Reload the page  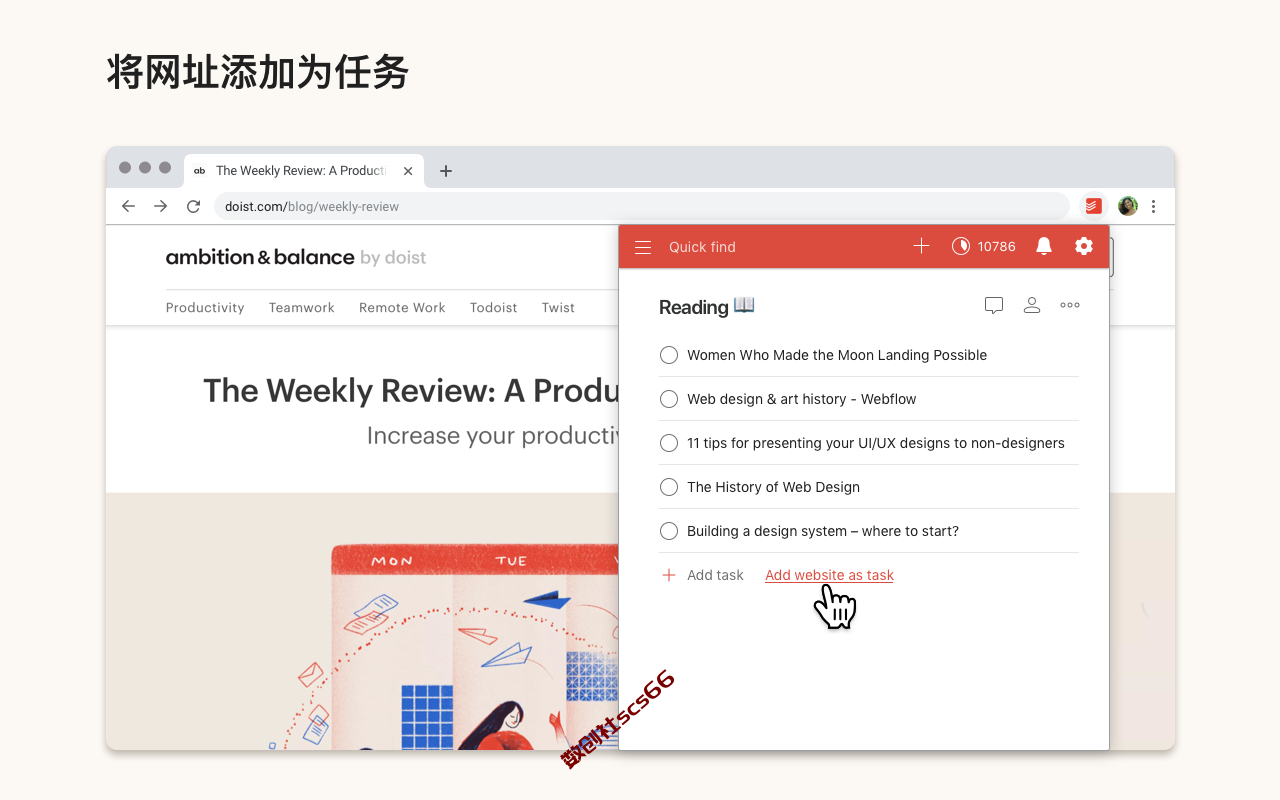point(193,206)
